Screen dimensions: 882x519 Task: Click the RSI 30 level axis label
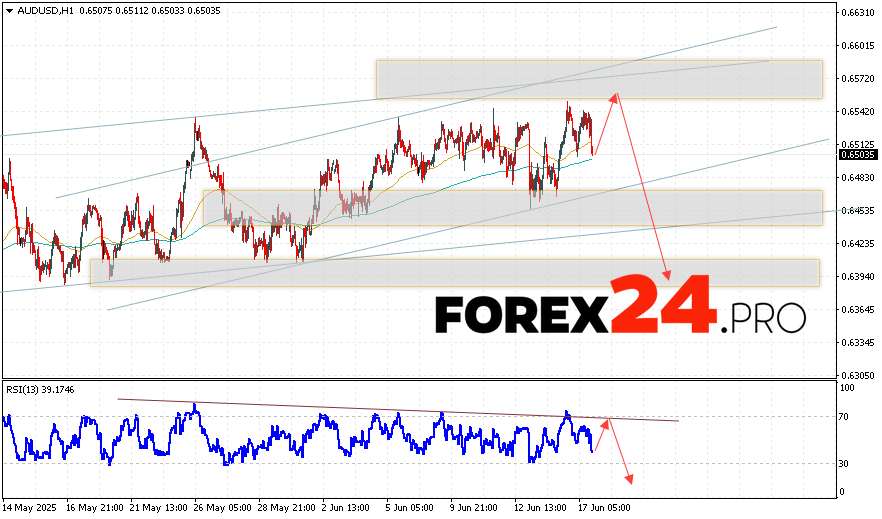(x=845, y=463)
